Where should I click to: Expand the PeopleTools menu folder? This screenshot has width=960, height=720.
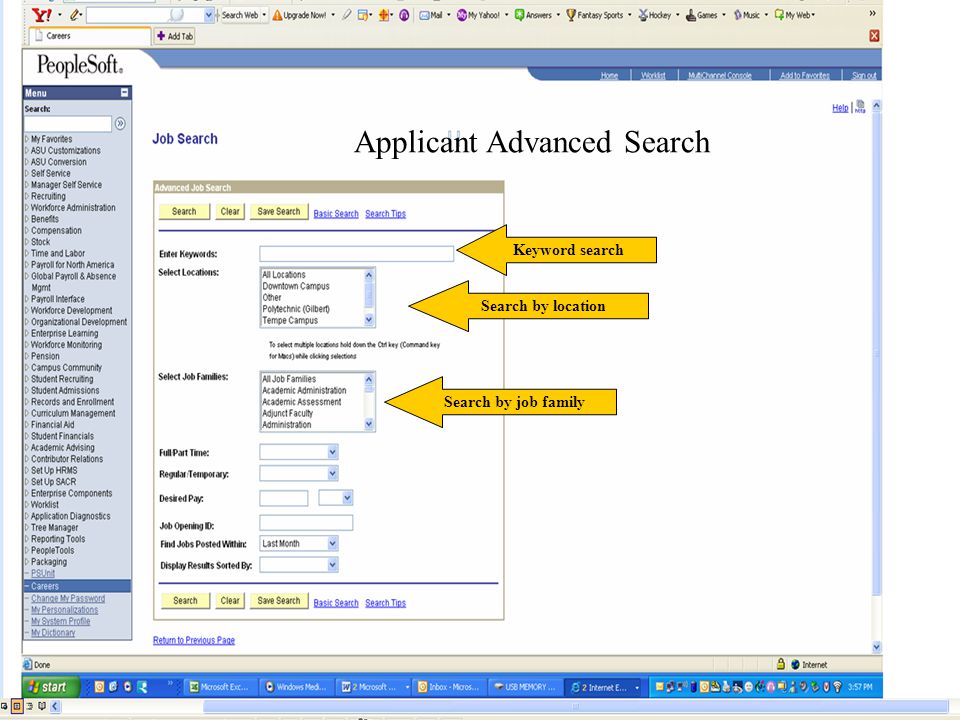[x=27, y=550]
